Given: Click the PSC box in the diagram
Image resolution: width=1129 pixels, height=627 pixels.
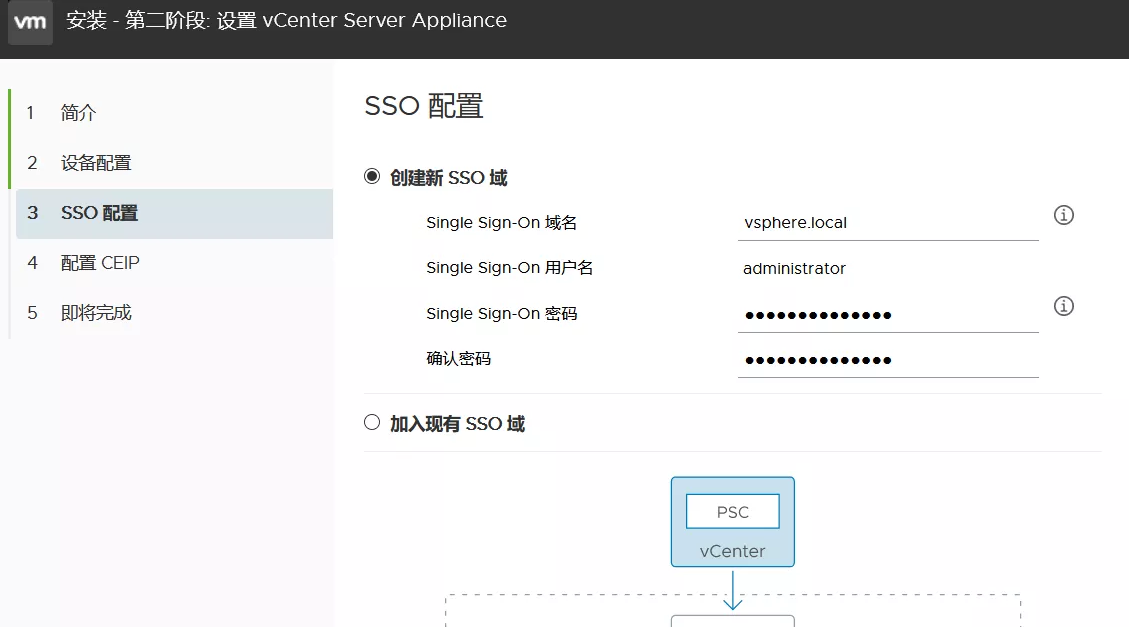Looking at the screenshot, I should [x=732, y=512].
